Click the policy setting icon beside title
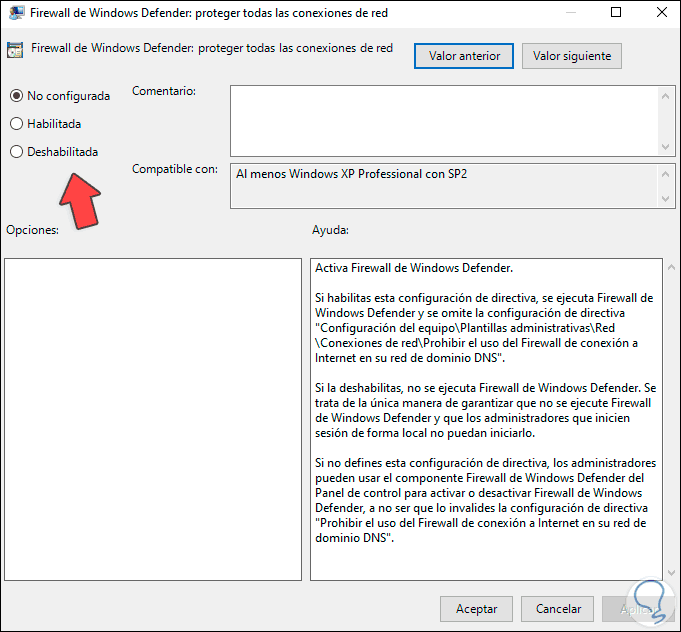This screenshot has height=632, width=681. click(x=15, y=50)
